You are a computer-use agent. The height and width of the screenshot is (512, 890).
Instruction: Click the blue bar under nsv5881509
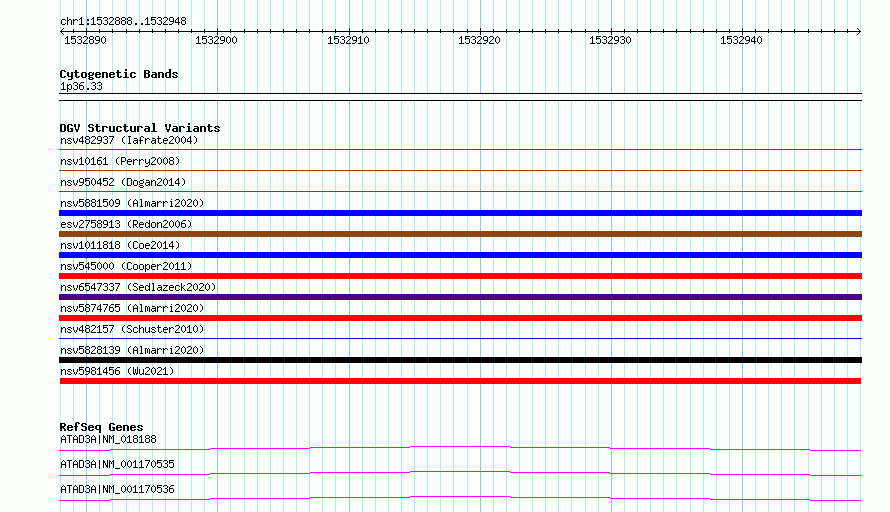coord(460,213)
